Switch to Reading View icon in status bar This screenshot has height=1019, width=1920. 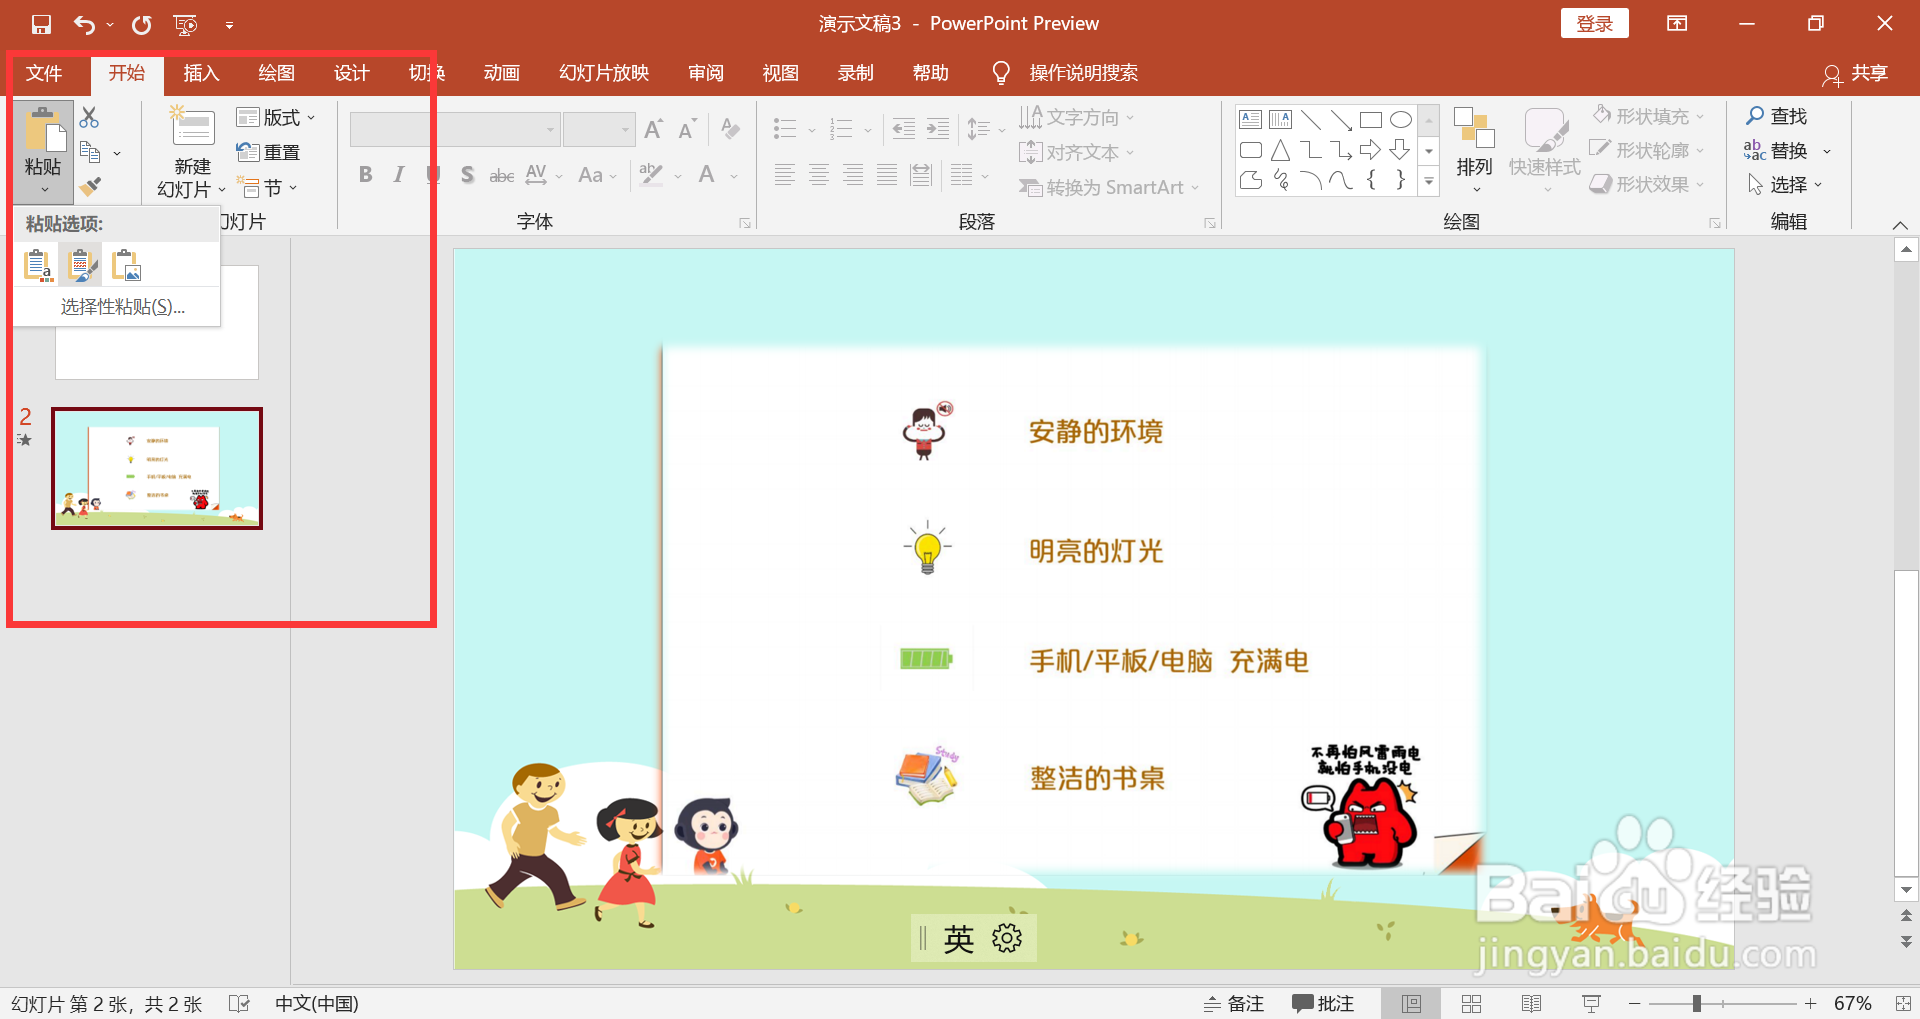point(1531,1003)
